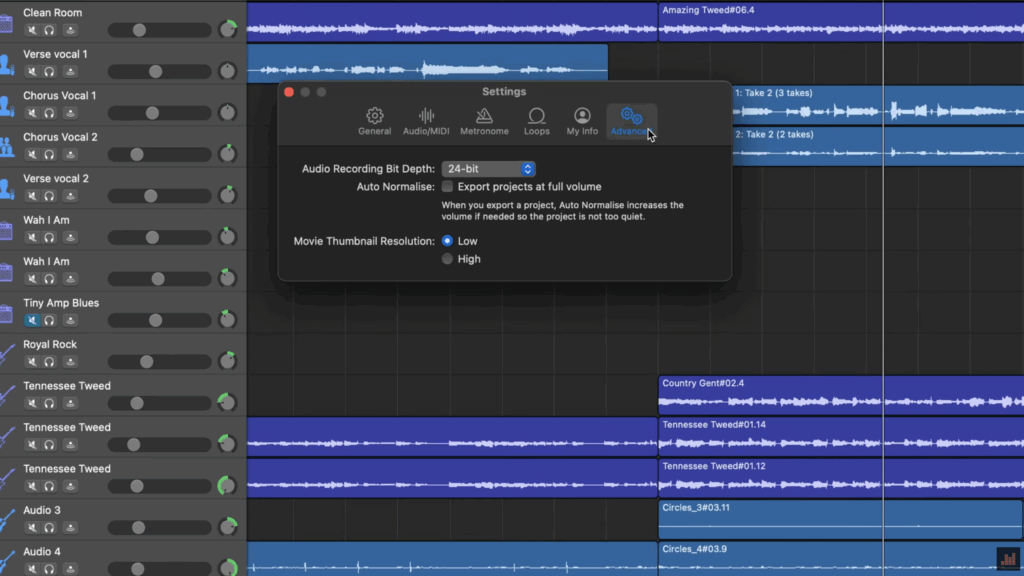The height and width of the screenshot is (576, 1024).
Task: Click the Chorus Vocal 2 track instrument icon
Action: coord(6,146)
